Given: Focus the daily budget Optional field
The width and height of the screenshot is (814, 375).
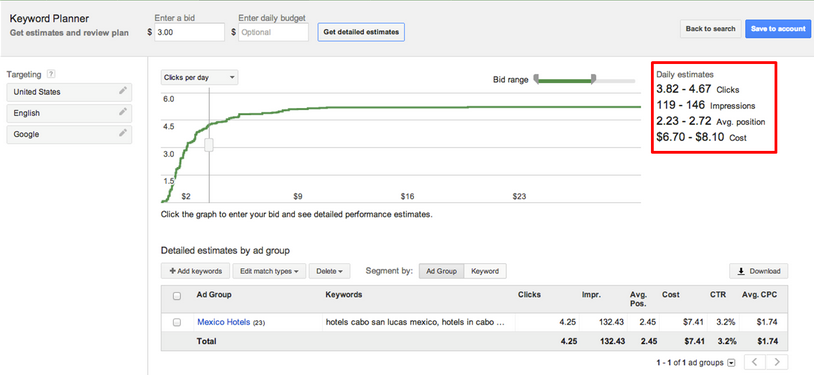Looking at the screenshot, I should tap(273, 32).
